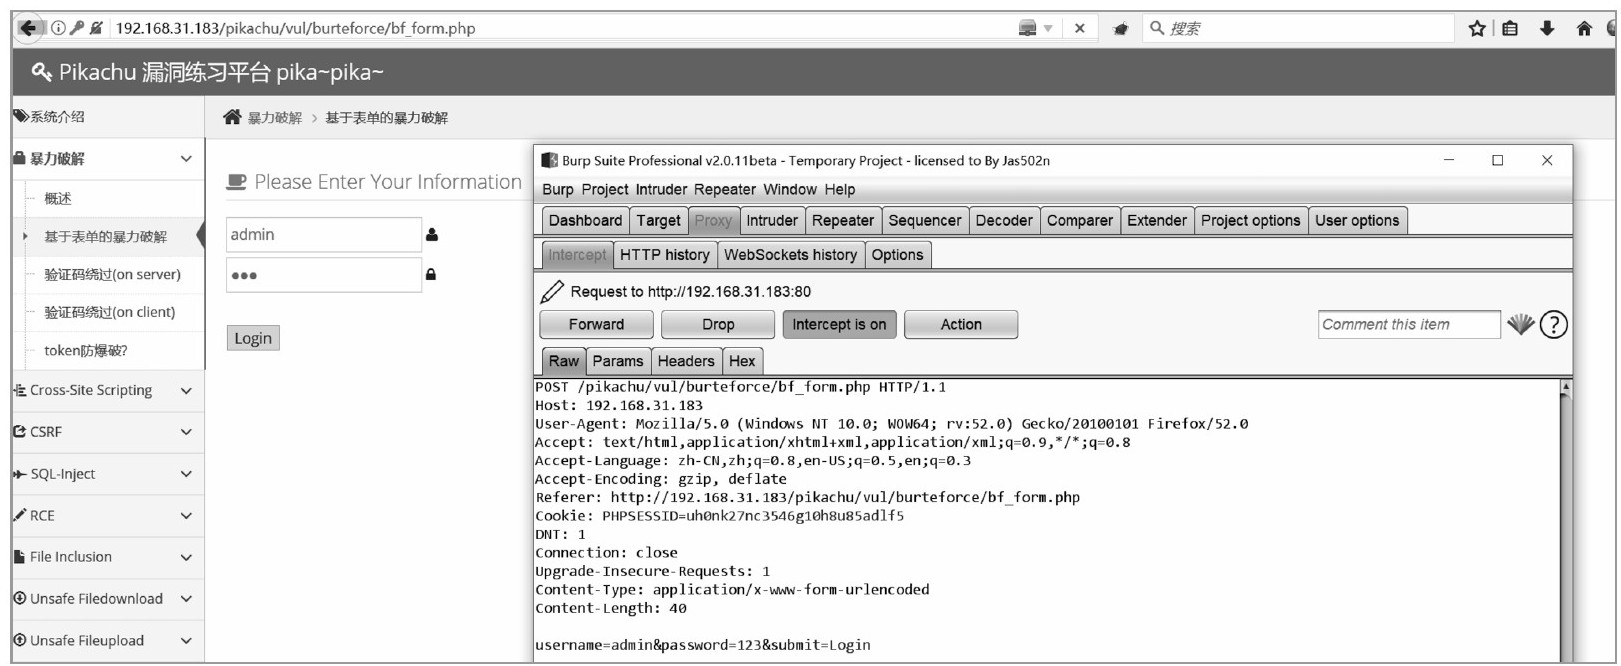Click the pencil icon beside the request target

(x=552, y=292)
